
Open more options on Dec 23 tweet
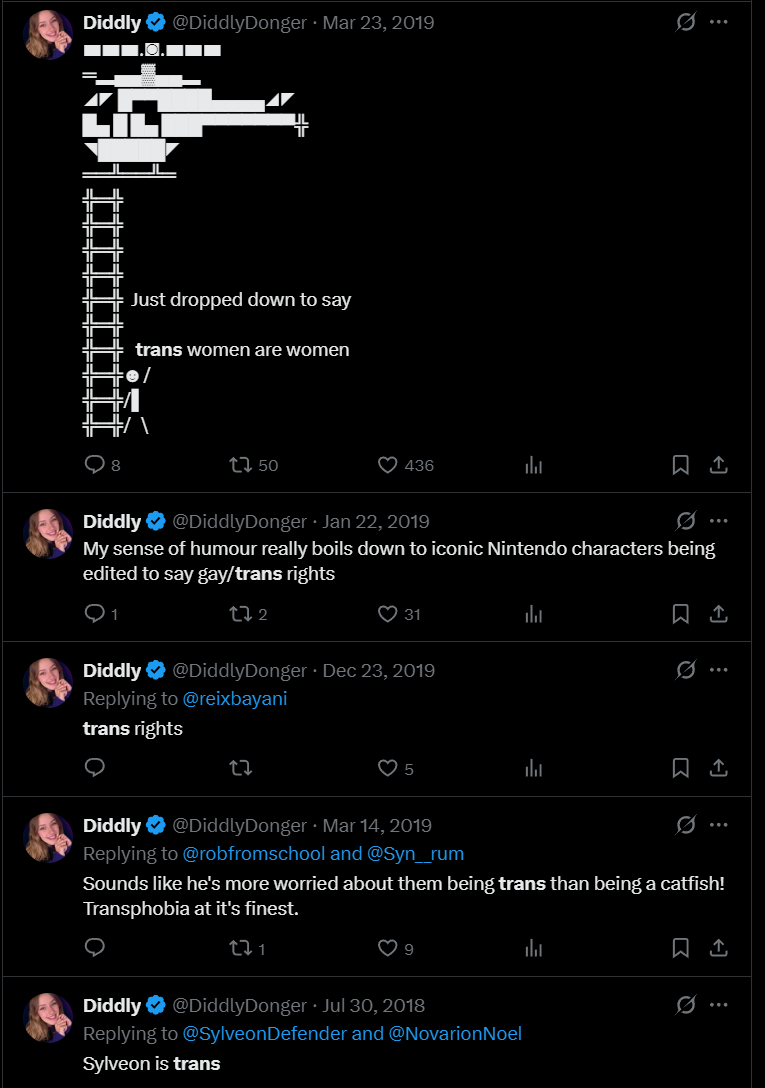pos(718,670)
